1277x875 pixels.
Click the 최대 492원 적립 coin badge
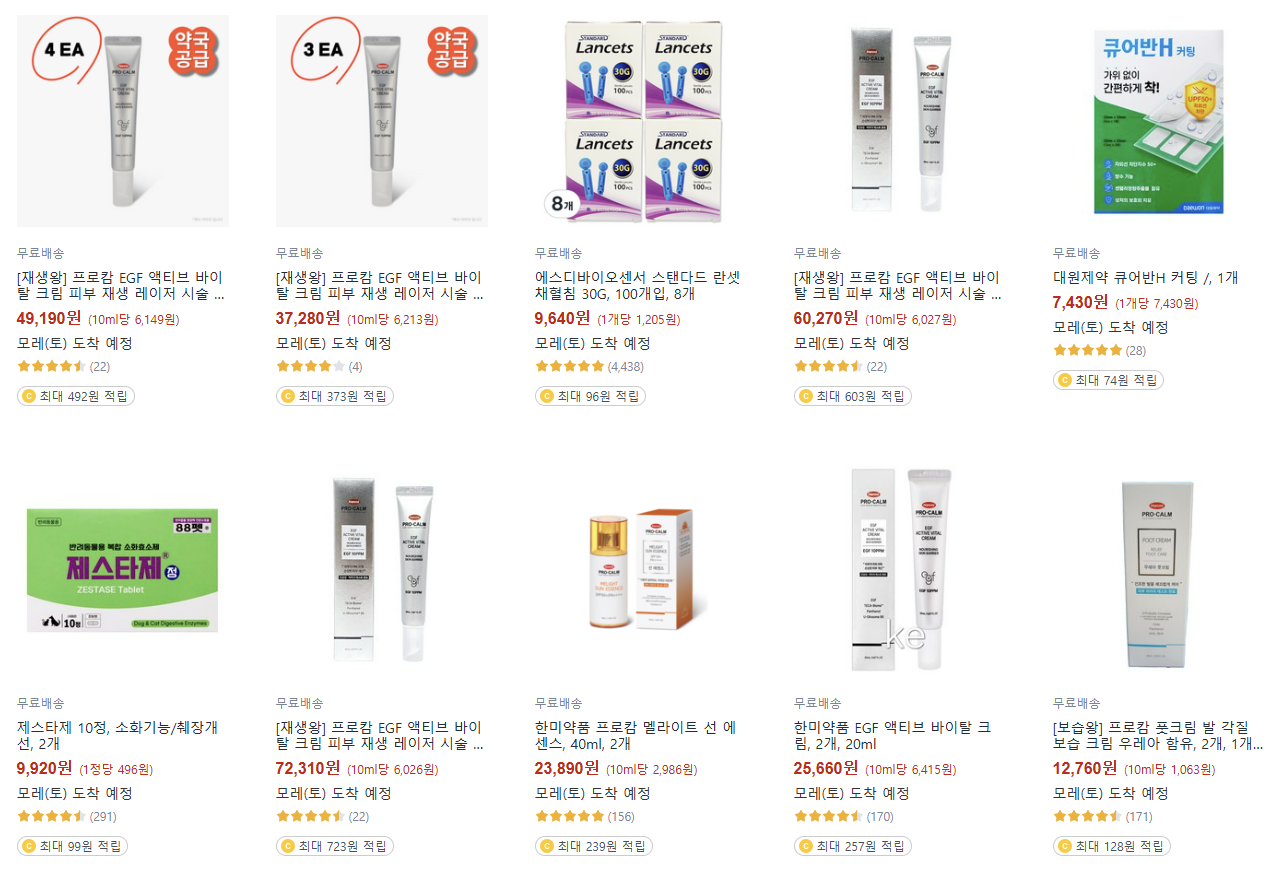(x=76, y=396)
